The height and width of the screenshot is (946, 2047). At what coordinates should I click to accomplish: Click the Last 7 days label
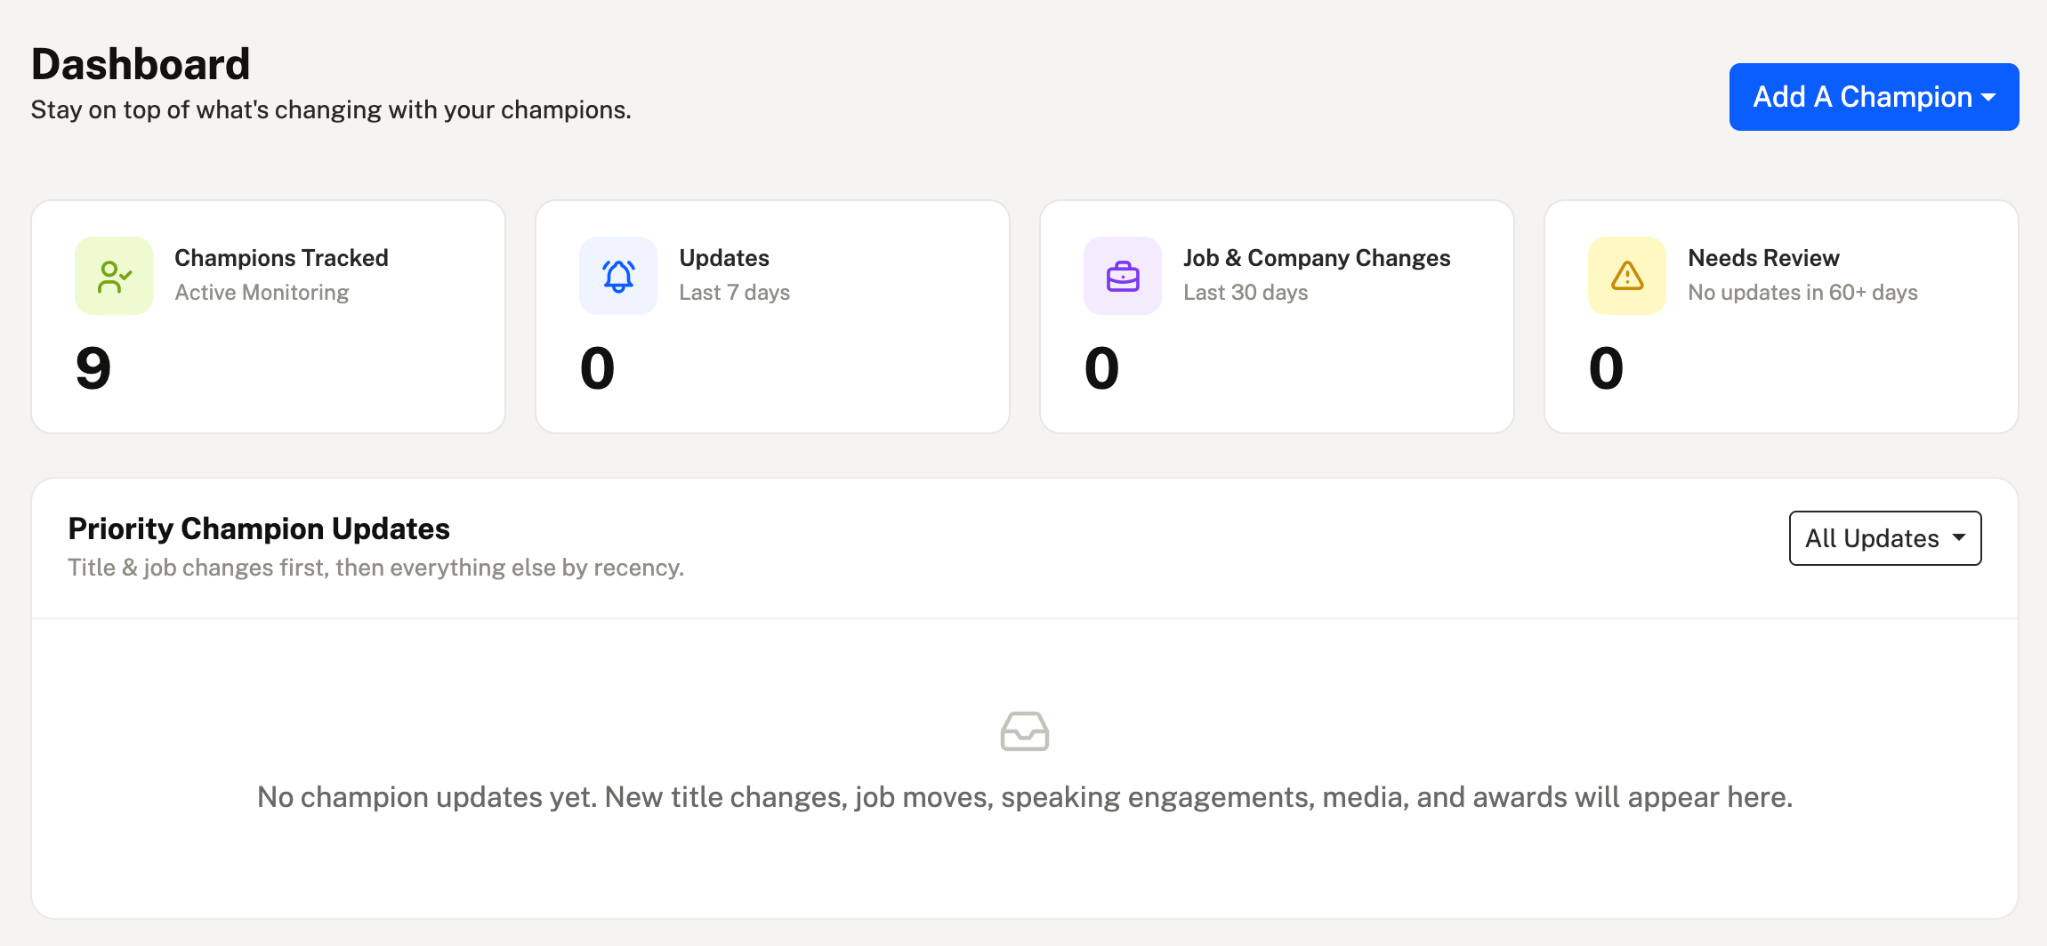click(x=734, y=292)
